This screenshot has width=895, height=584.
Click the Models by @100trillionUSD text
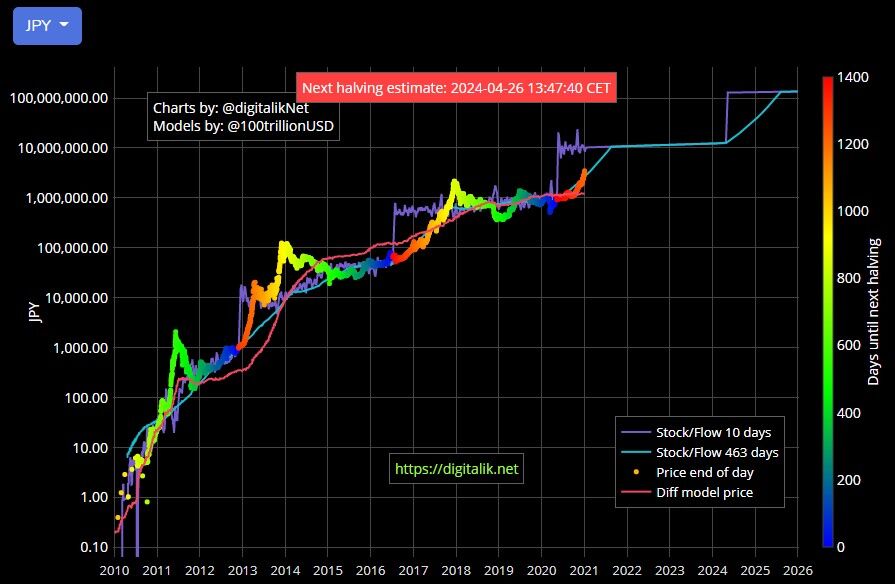[x=243, y=126]
